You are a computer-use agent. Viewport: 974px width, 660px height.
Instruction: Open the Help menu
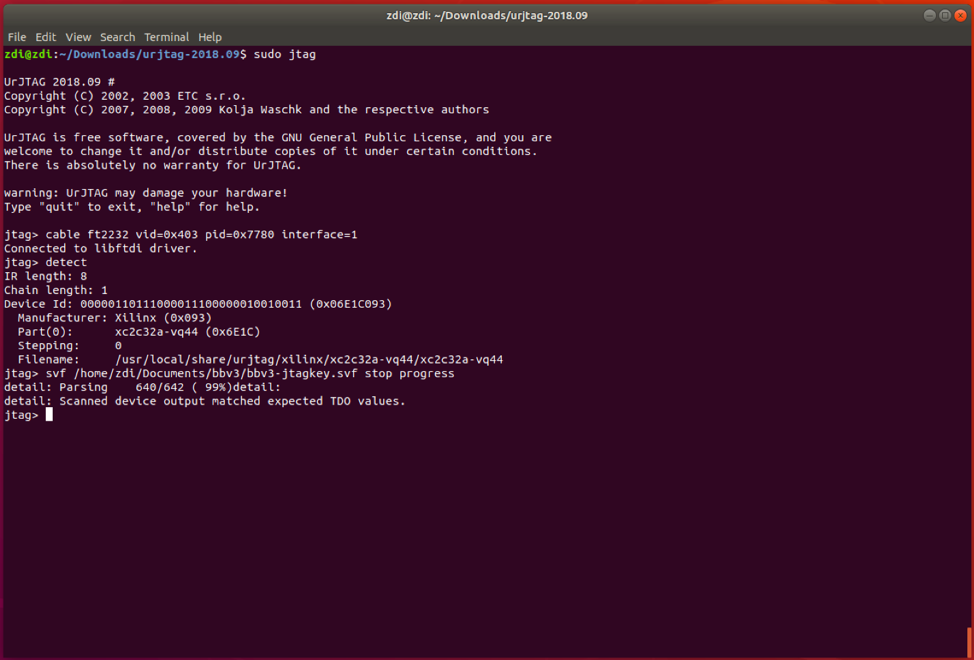(x=210, y=37)
